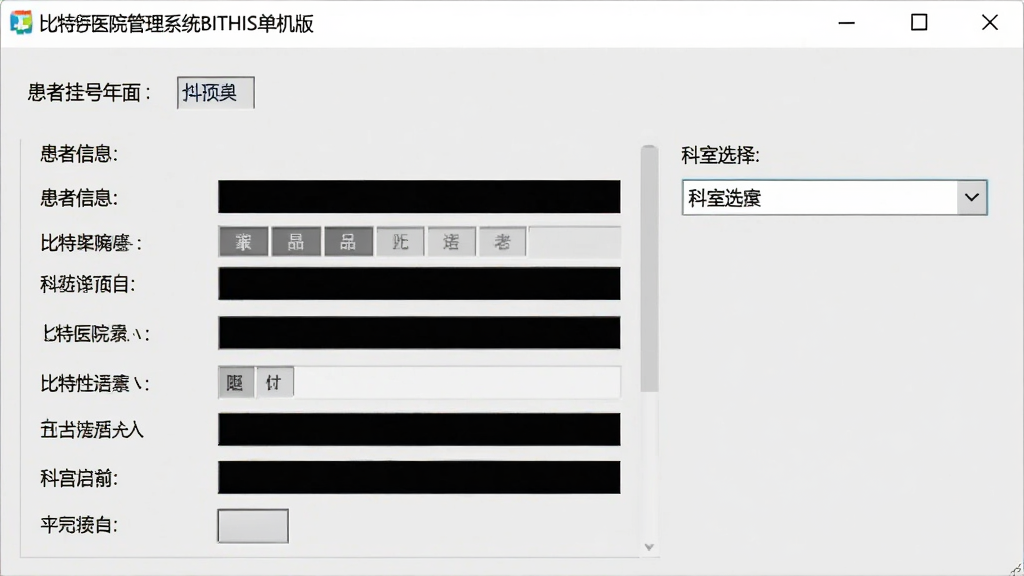1024x576 pixels.
Task: Click the scrollbar down arrow of form panel
Action: 649,547
